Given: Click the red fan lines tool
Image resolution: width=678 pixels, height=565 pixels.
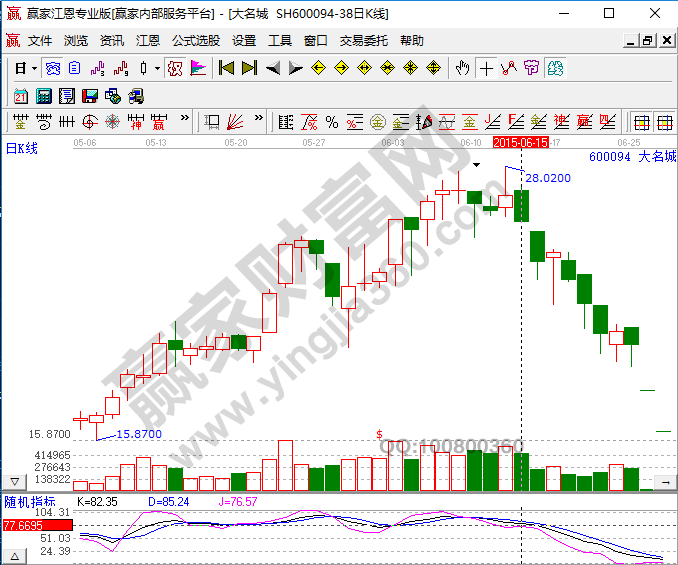Looking at the screenshot, I should tap(235, 122).
